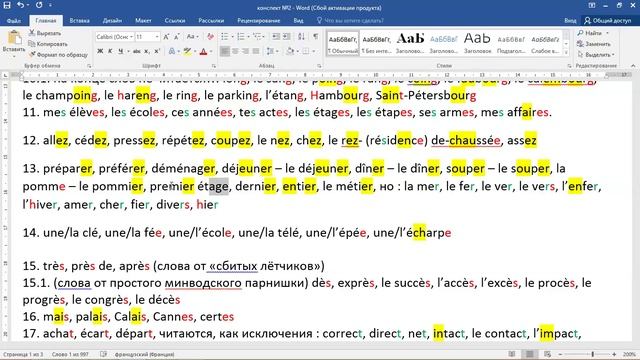Increase font size with A-up icon
Image resolution: width=640 pixels, height=360 pixels.
(166, 37)
